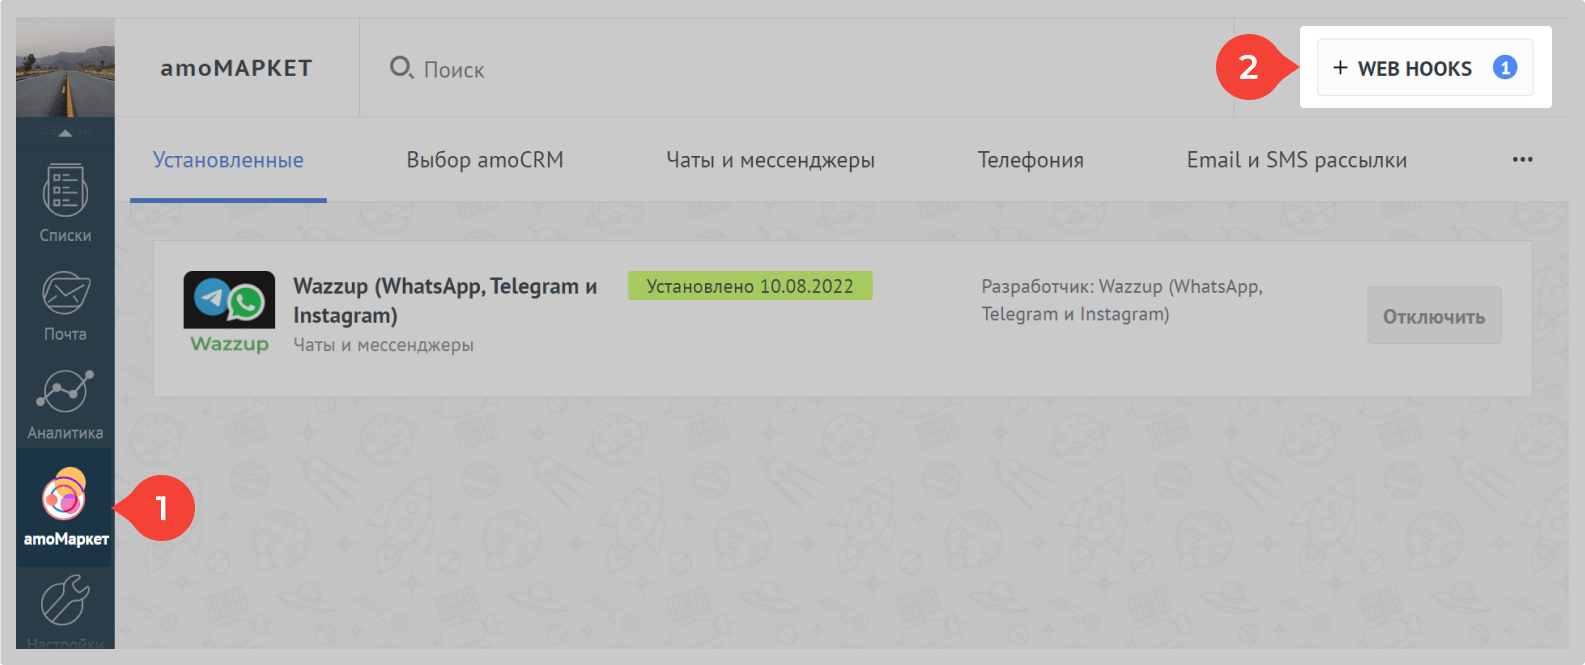The height and width of the screenshot is (665, 1585).
Task: Switch to the Выбор amoCRM tab
Action: pyautogui.click(x=485, y=160)
